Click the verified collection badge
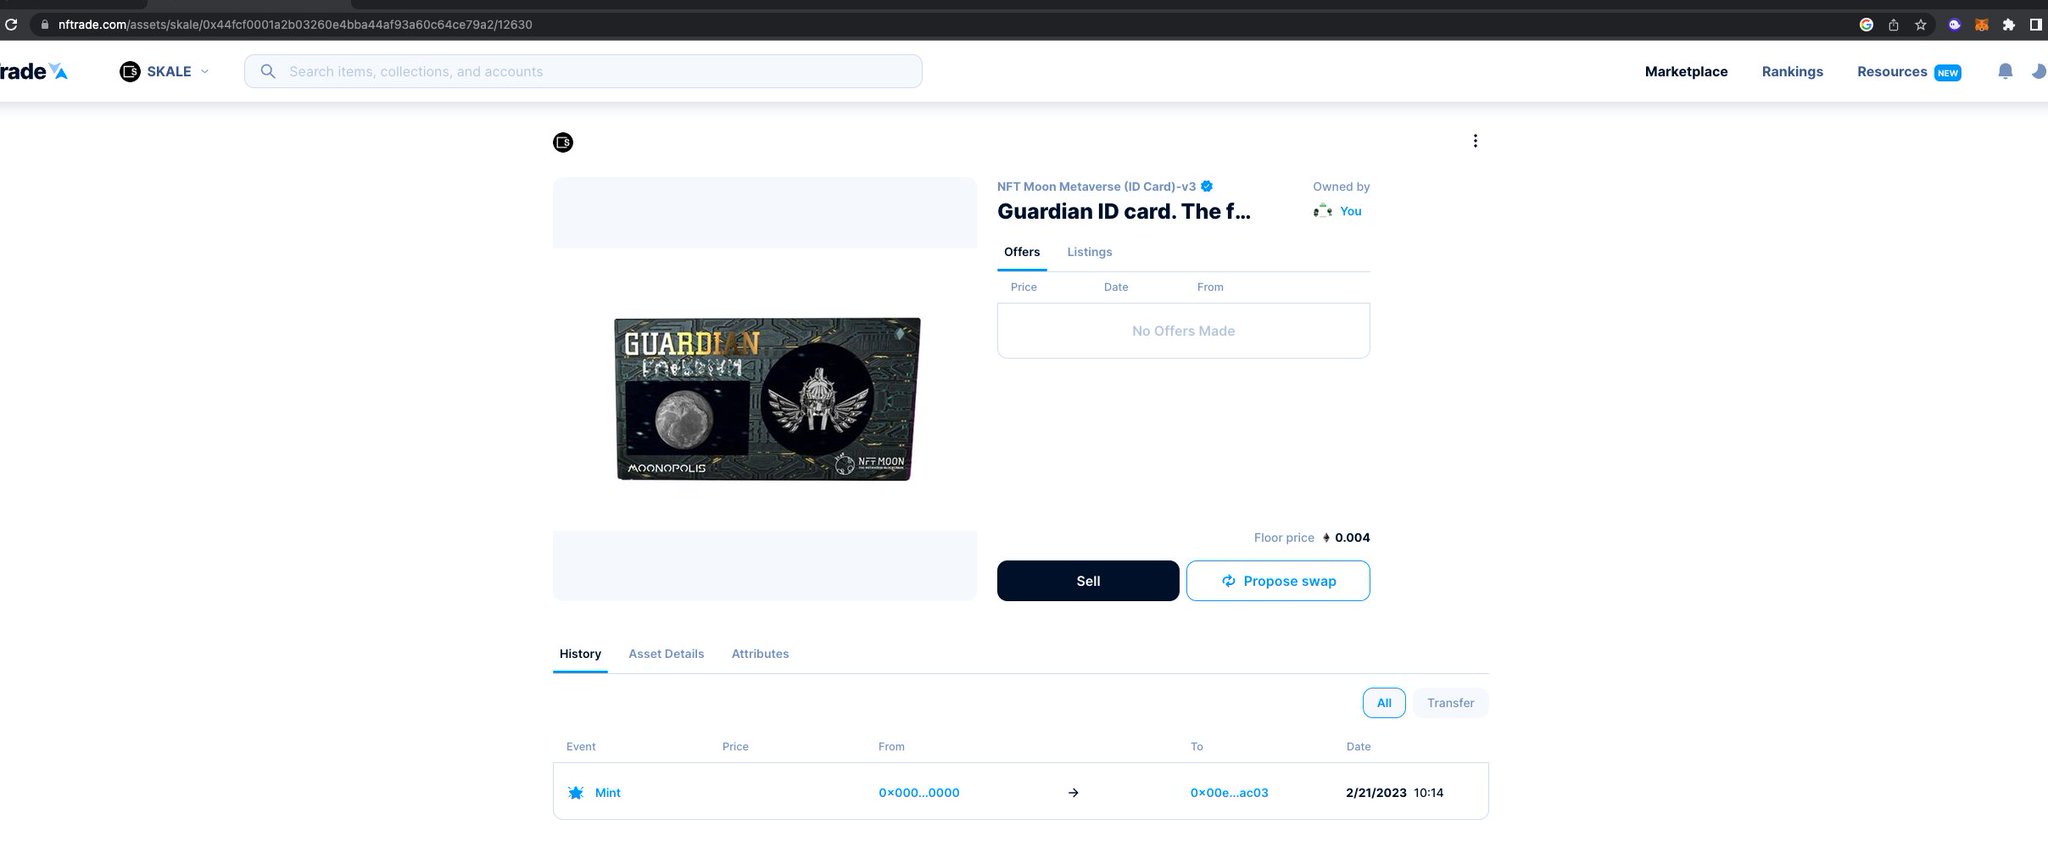Viewport: 2048px width, 864px height. 1207,186
